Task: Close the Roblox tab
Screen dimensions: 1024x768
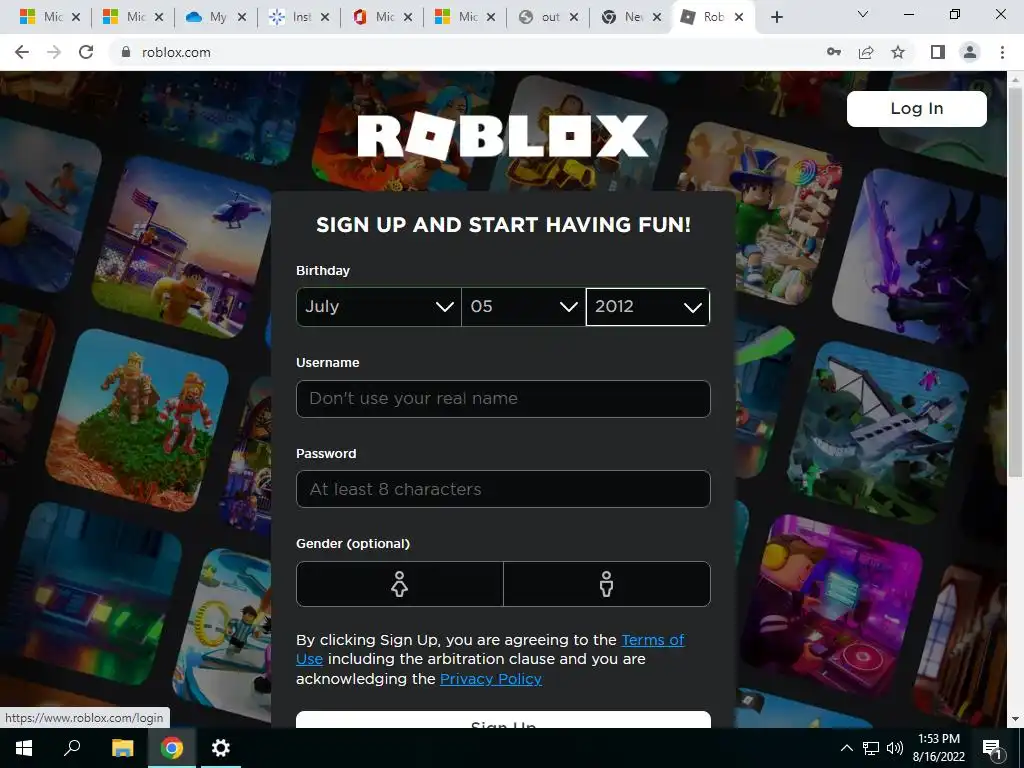Action: pos(739,17)
